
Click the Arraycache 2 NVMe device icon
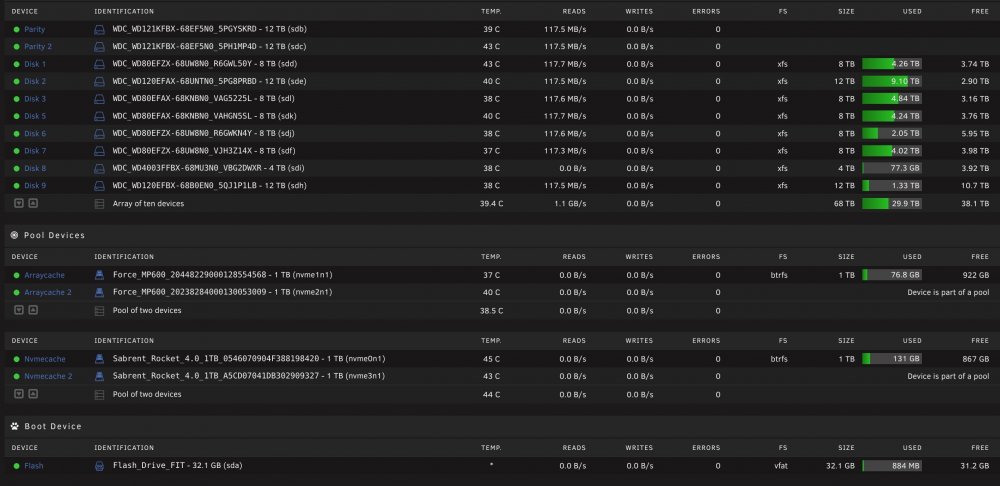[x=99, y=292]
